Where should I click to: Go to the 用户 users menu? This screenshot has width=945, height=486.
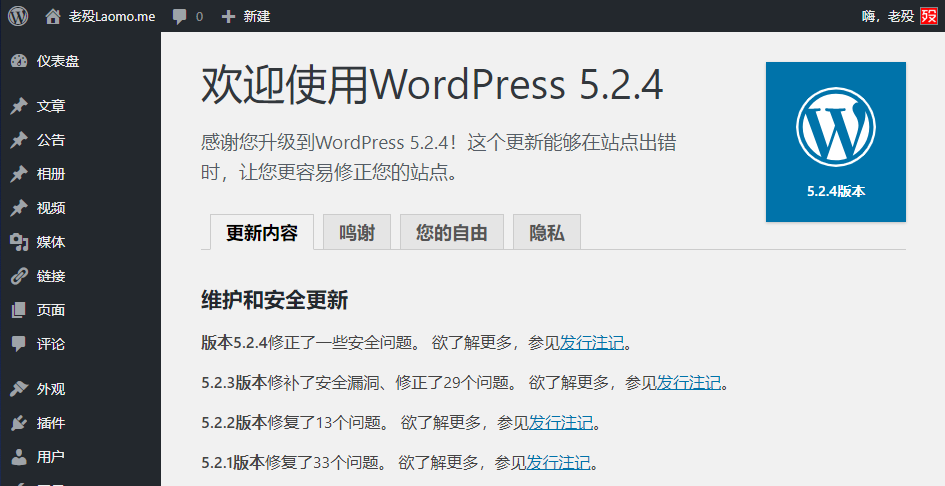[x=51, y=457]
